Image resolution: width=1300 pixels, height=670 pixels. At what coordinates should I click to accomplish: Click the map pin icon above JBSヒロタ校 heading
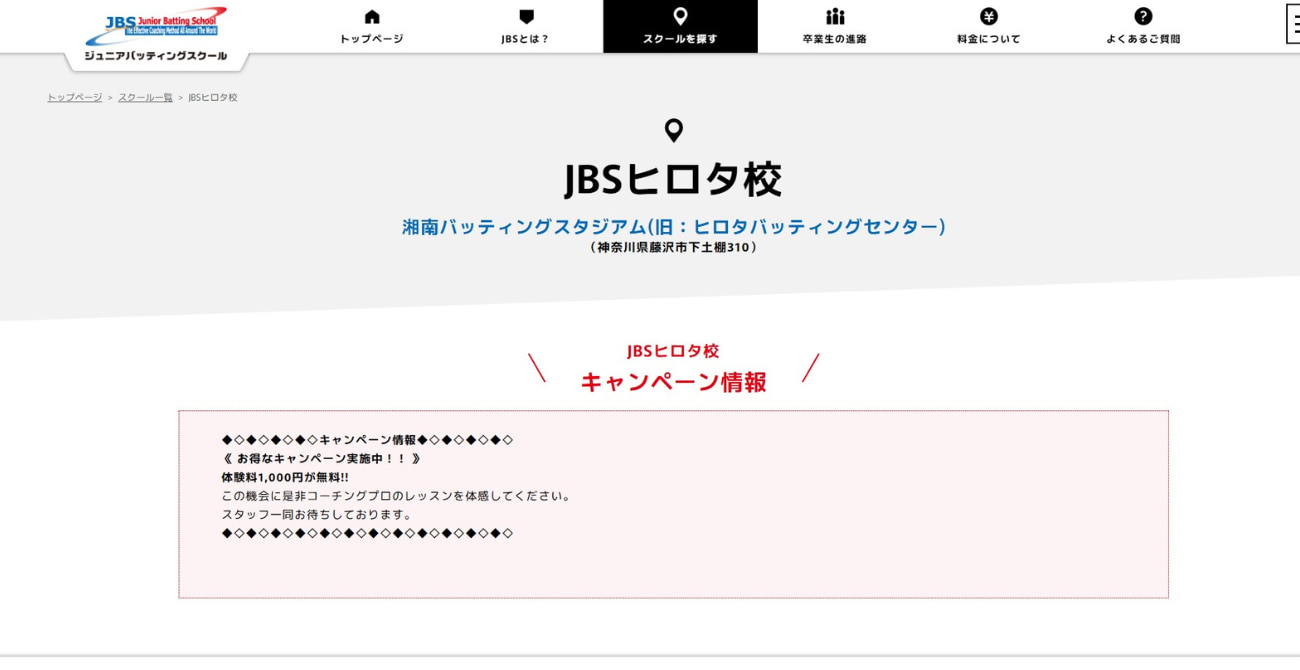point(673,130)
